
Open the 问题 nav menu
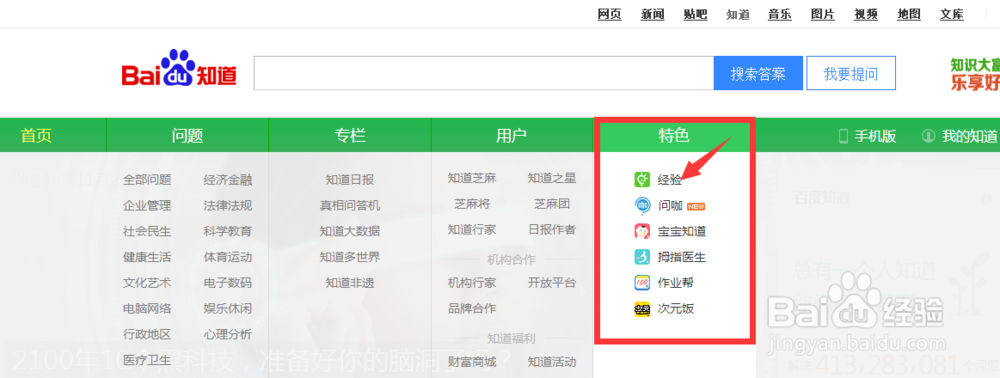[187, 135]
